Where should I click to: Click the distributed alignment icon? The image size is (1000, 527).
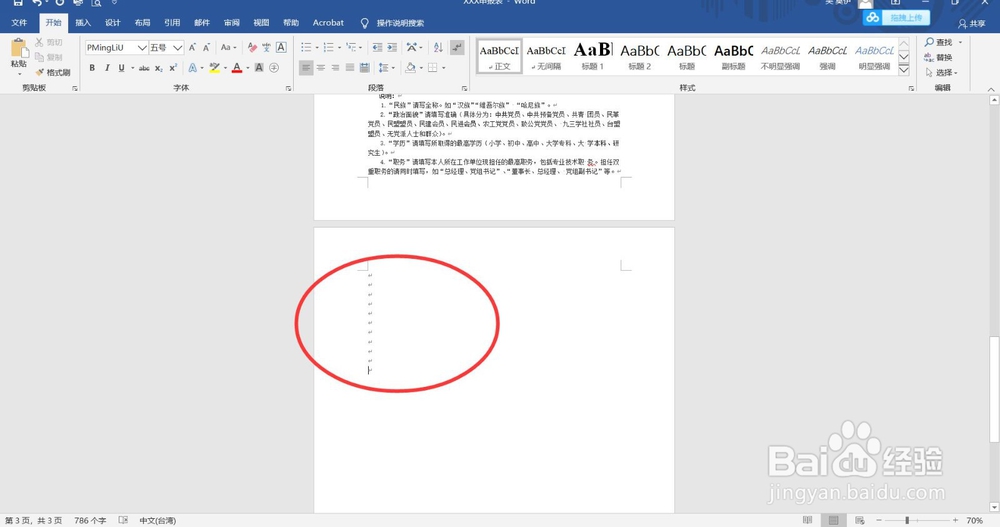coord(364,68)
